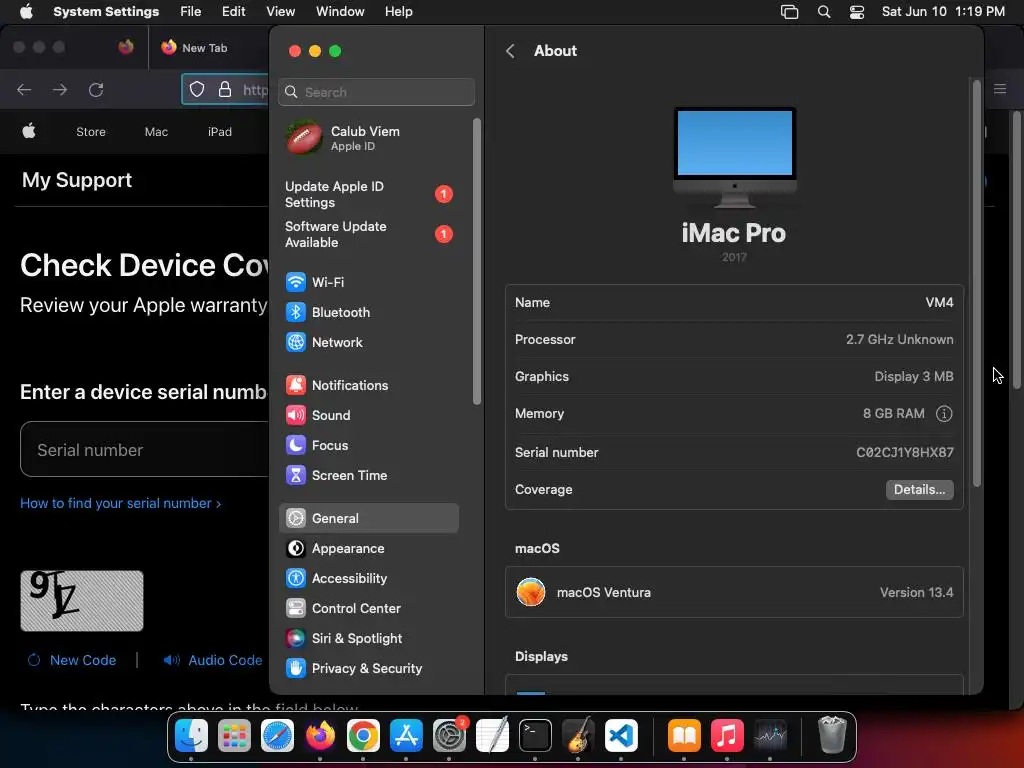Open the Apple menu
Viewport: 1024px width, 768px height.
pos(26,12)
